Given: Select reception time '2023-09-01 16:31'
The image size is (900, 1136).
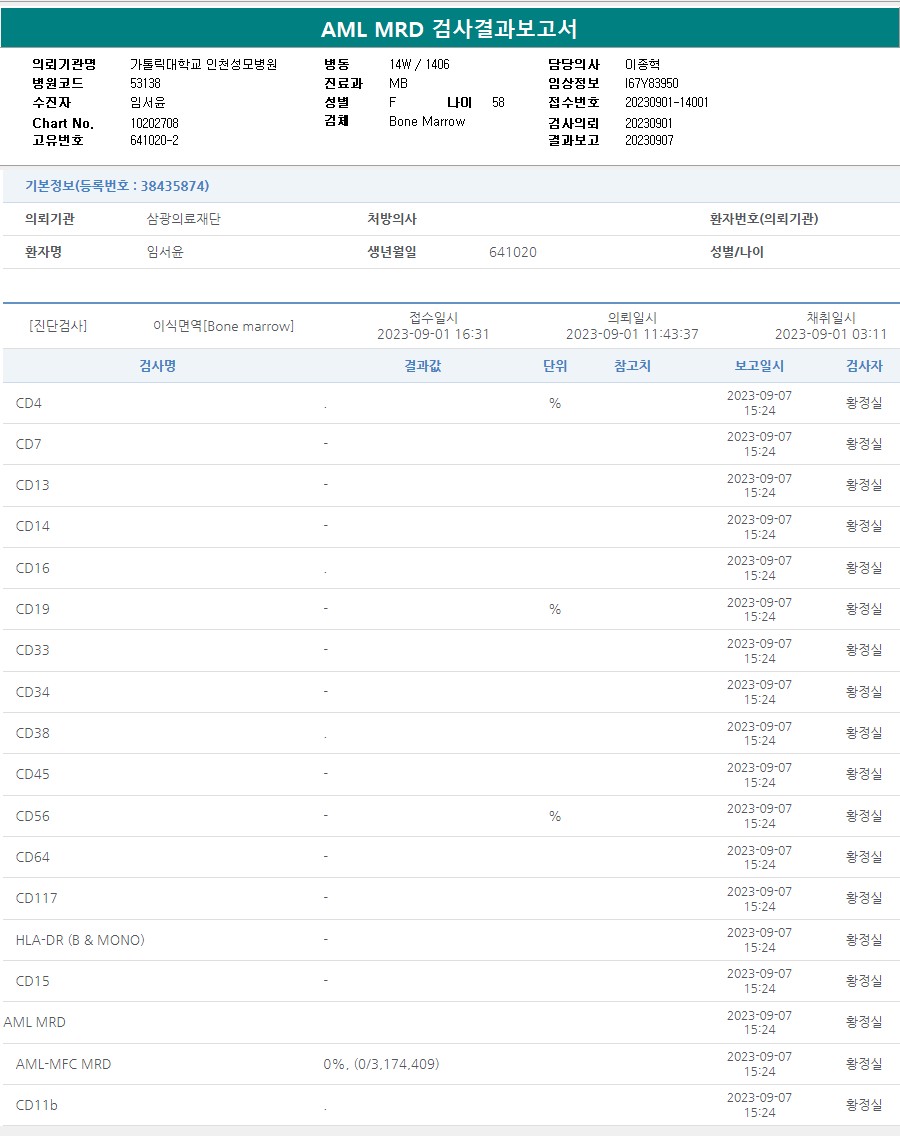Looking at the screenshot, I should point(433,334).
